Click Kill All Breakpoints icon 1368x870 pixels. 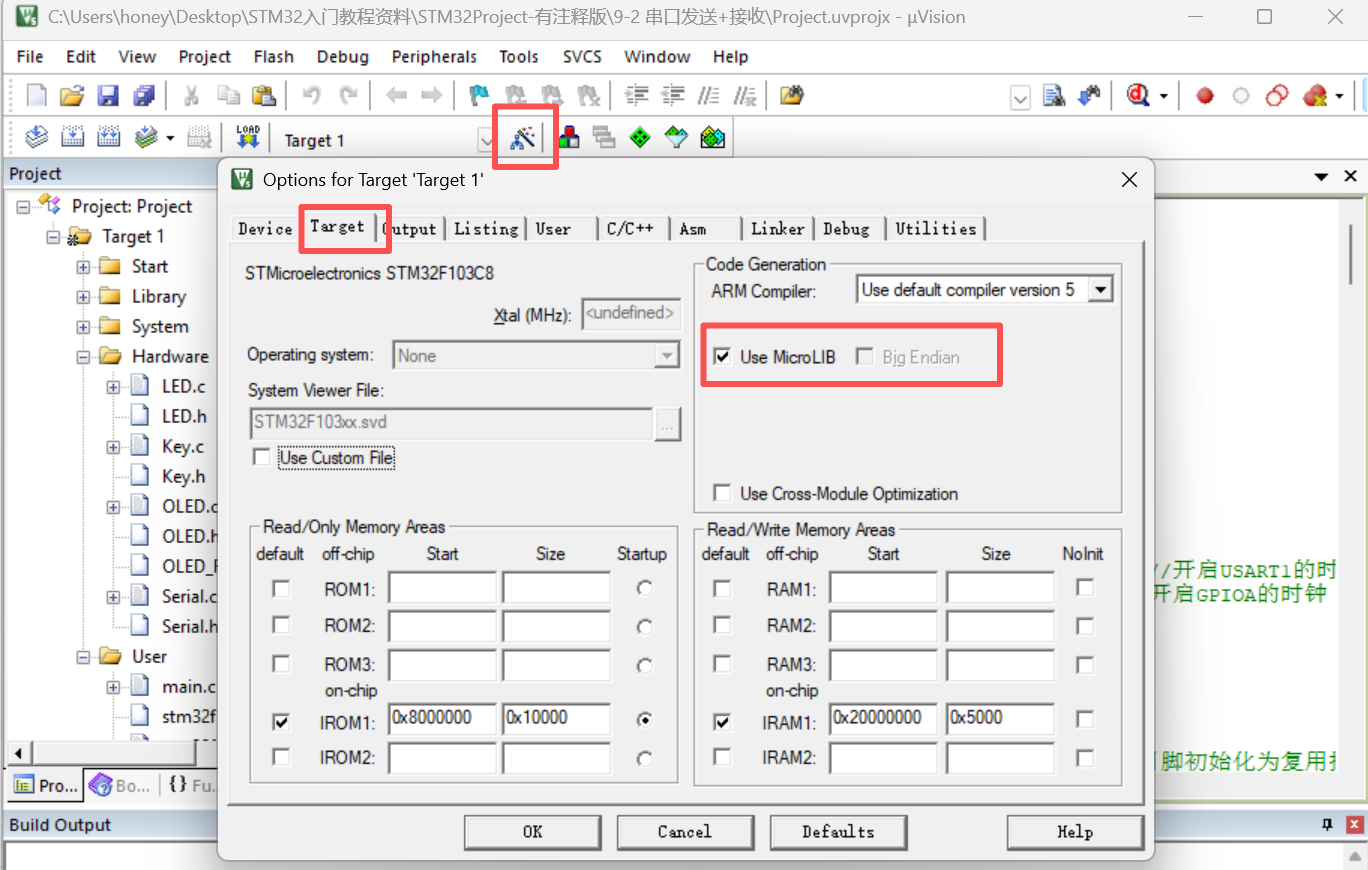1315,96
